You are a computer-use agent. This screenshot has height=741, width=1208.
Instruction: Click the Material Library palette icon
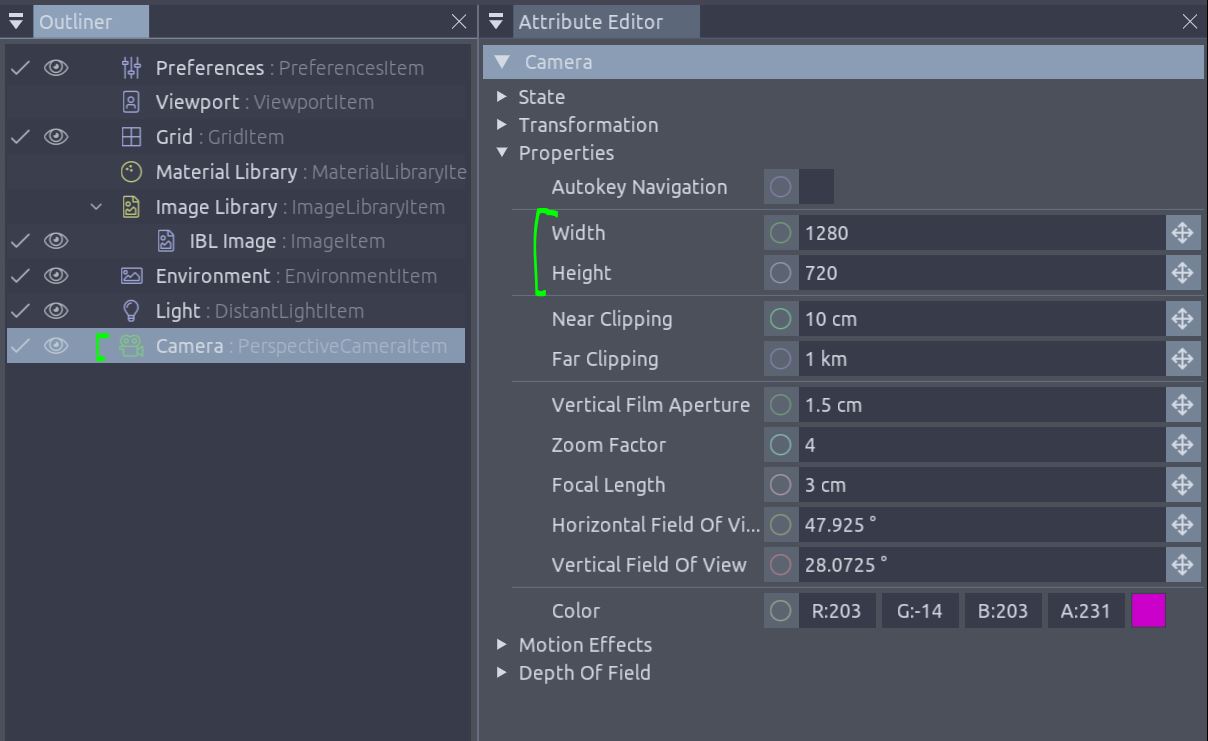[x=131, y=172]
